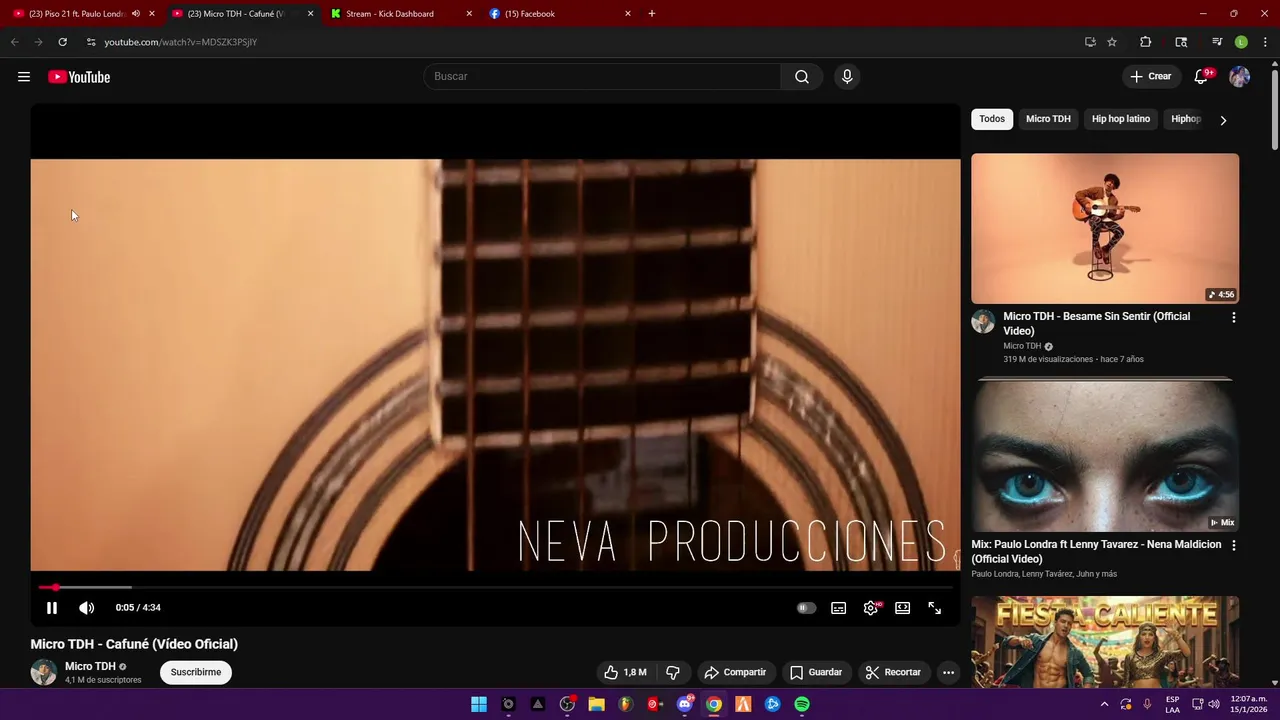The image size is (1280, 720).
Task: Open the Chrome three-dot menu
Action: pyautogui.click(x=1264, y=42)
